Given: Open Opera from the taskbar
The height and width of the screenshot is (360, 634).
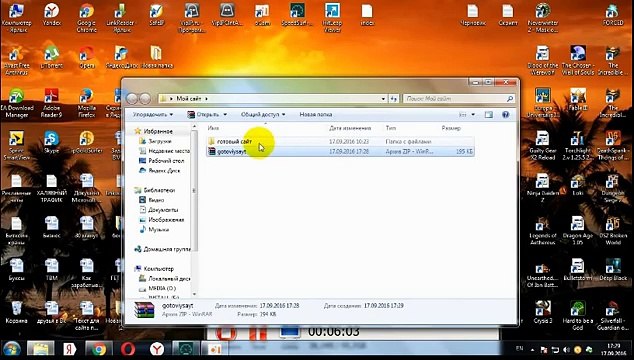Looking at the screenshot, I should (x=127, y=349).
